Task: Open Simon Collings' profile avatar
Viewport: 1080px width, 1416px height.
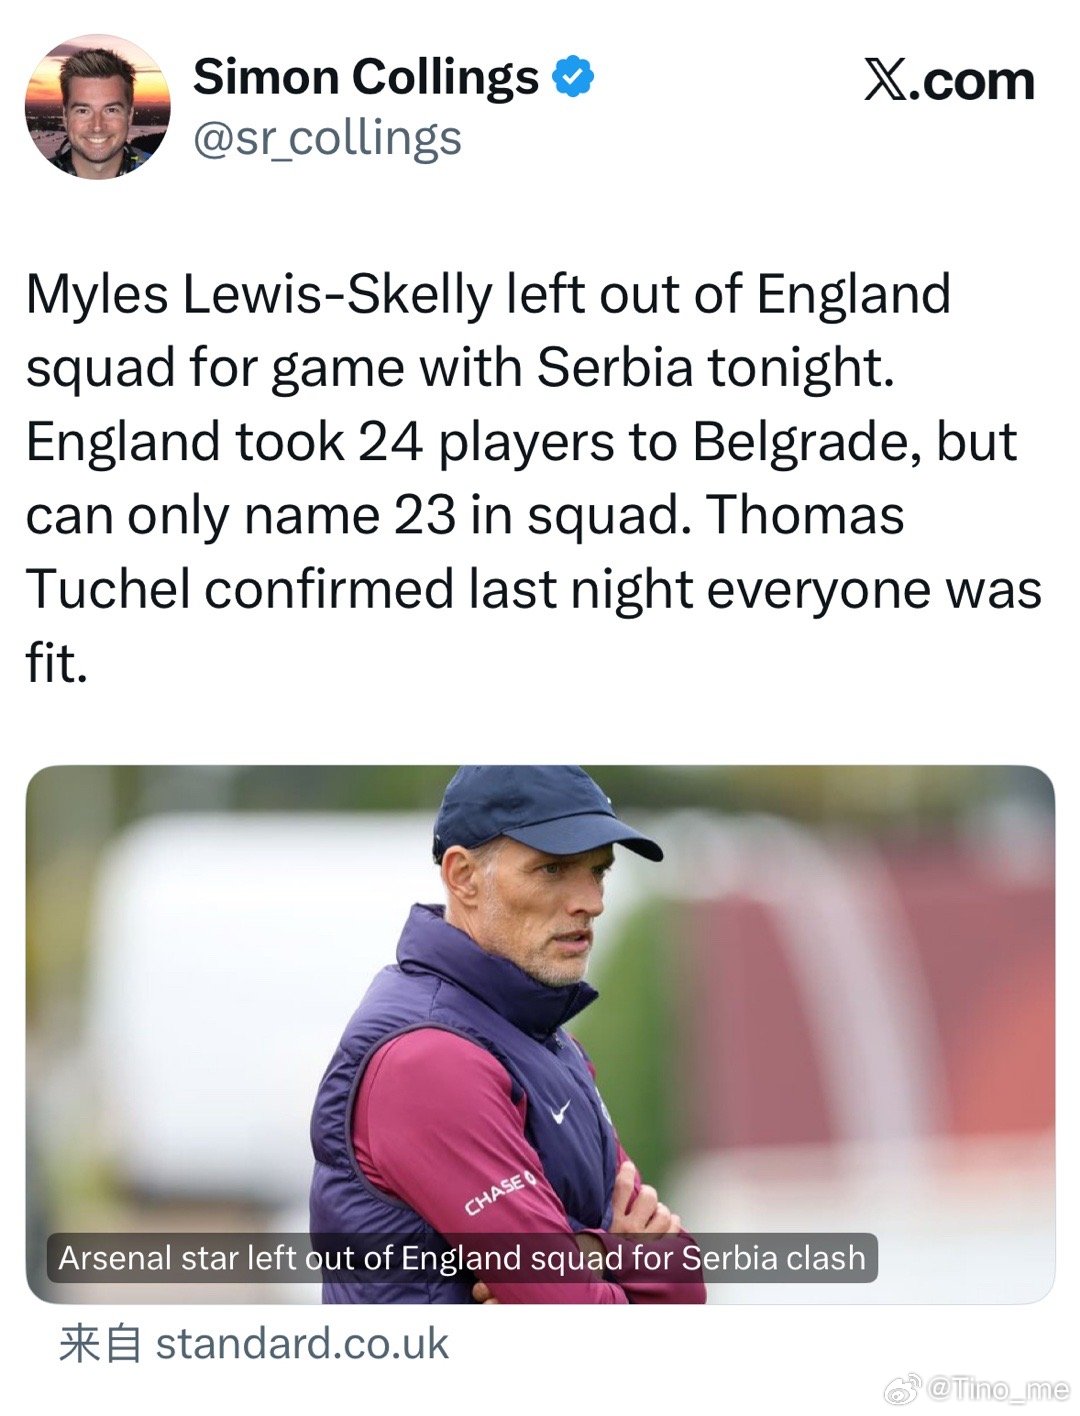Action: 98,106
